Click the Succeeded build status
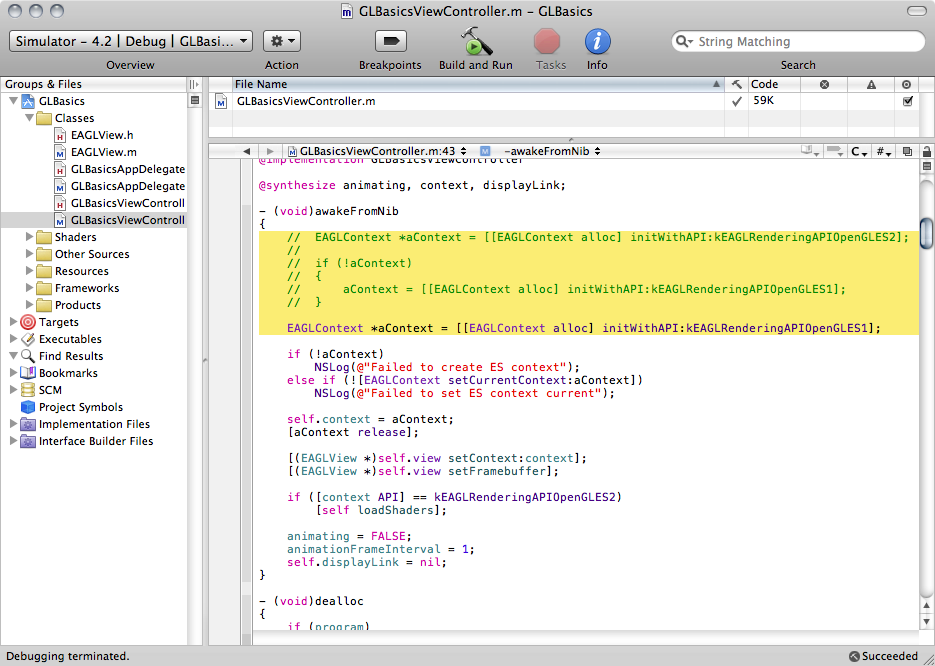 884,656
